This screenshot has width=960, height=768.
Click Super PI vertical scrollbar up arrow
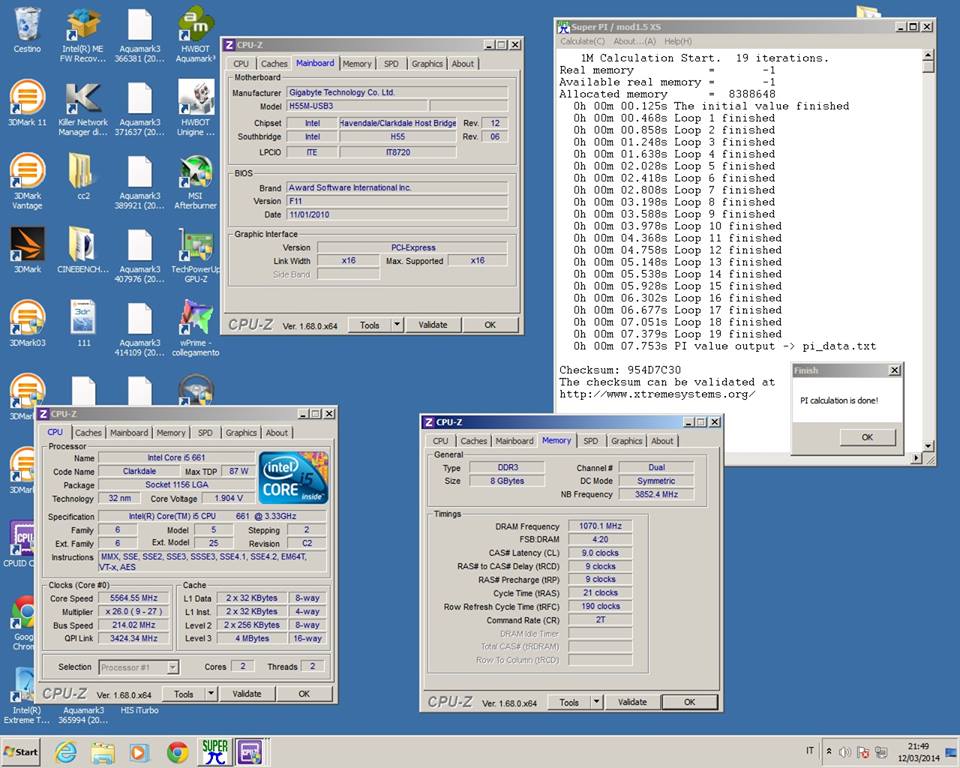click(x=928, y=55)
